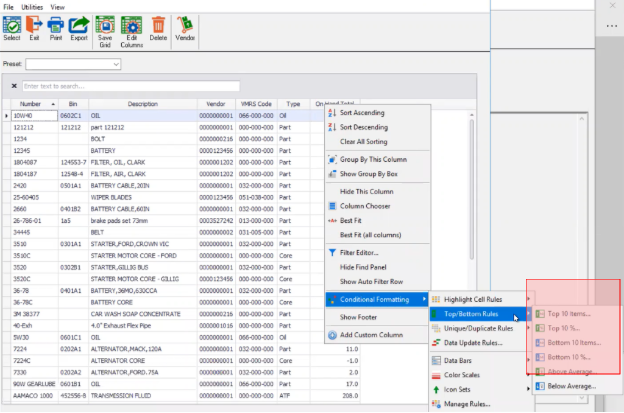Click the Vendor toolbar icon
Viewport: 624px width, 413px height.
185,25
